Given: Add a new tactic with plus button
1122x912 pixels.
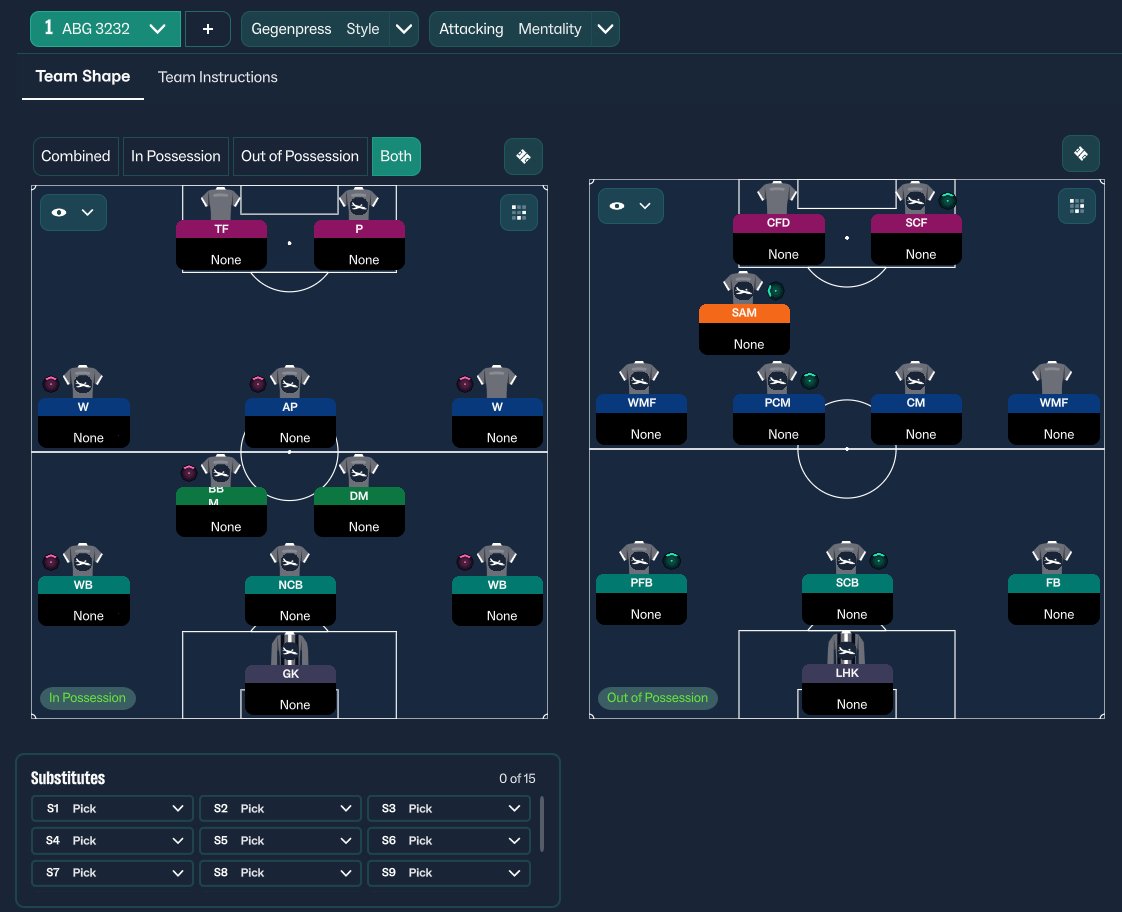Looking at the screenshot, I should click(x=208, y=29).
